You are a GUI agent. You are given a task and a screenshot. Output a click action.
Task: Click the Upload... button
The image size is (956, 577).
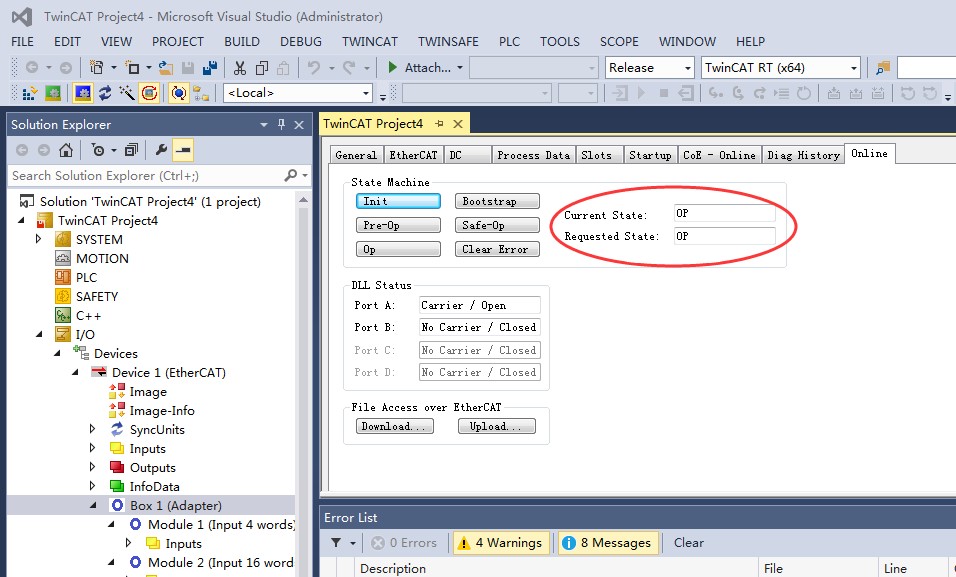click(497, 426)
